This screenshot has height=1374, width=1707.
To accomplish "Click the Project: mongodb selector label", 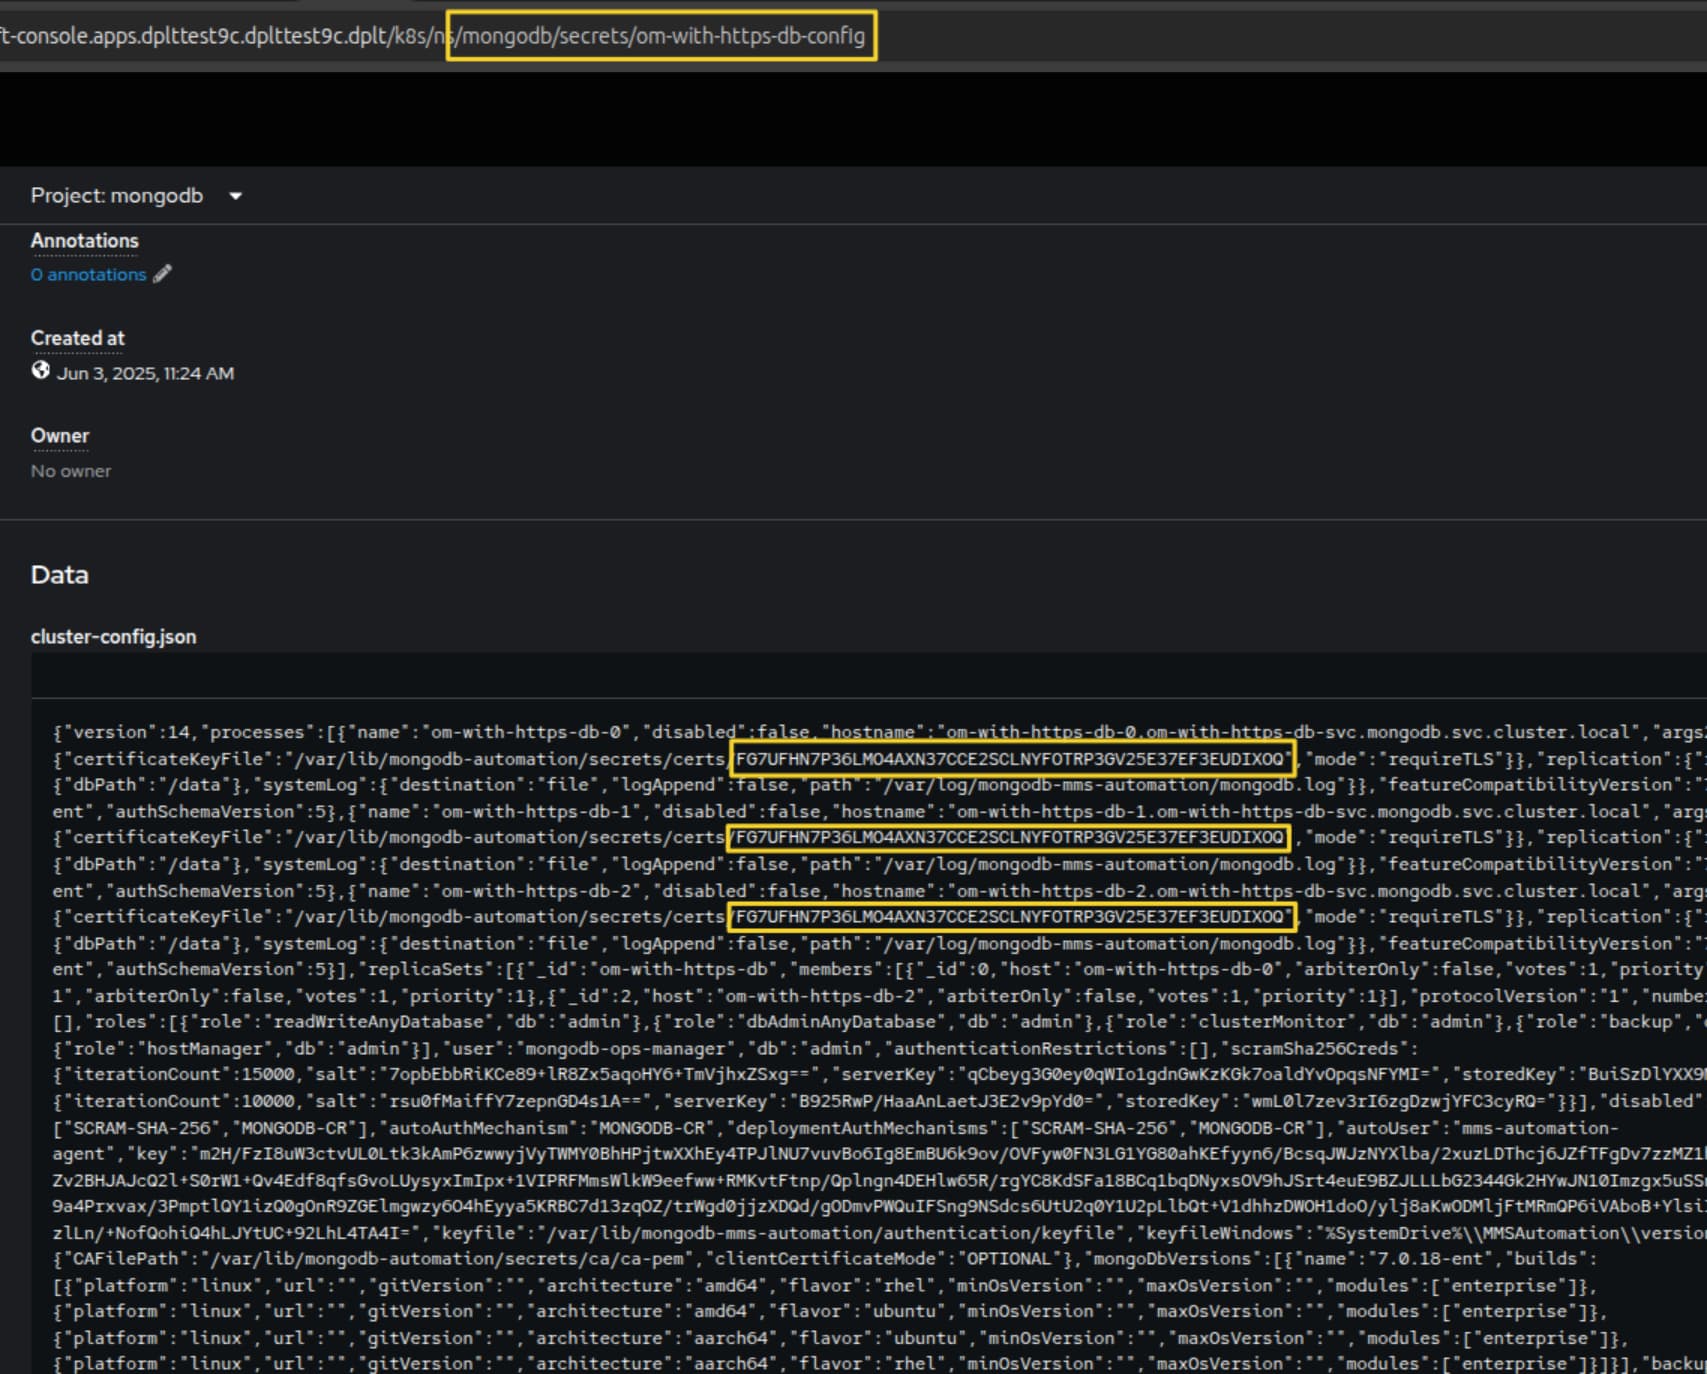I will click(x=117, y=196).
